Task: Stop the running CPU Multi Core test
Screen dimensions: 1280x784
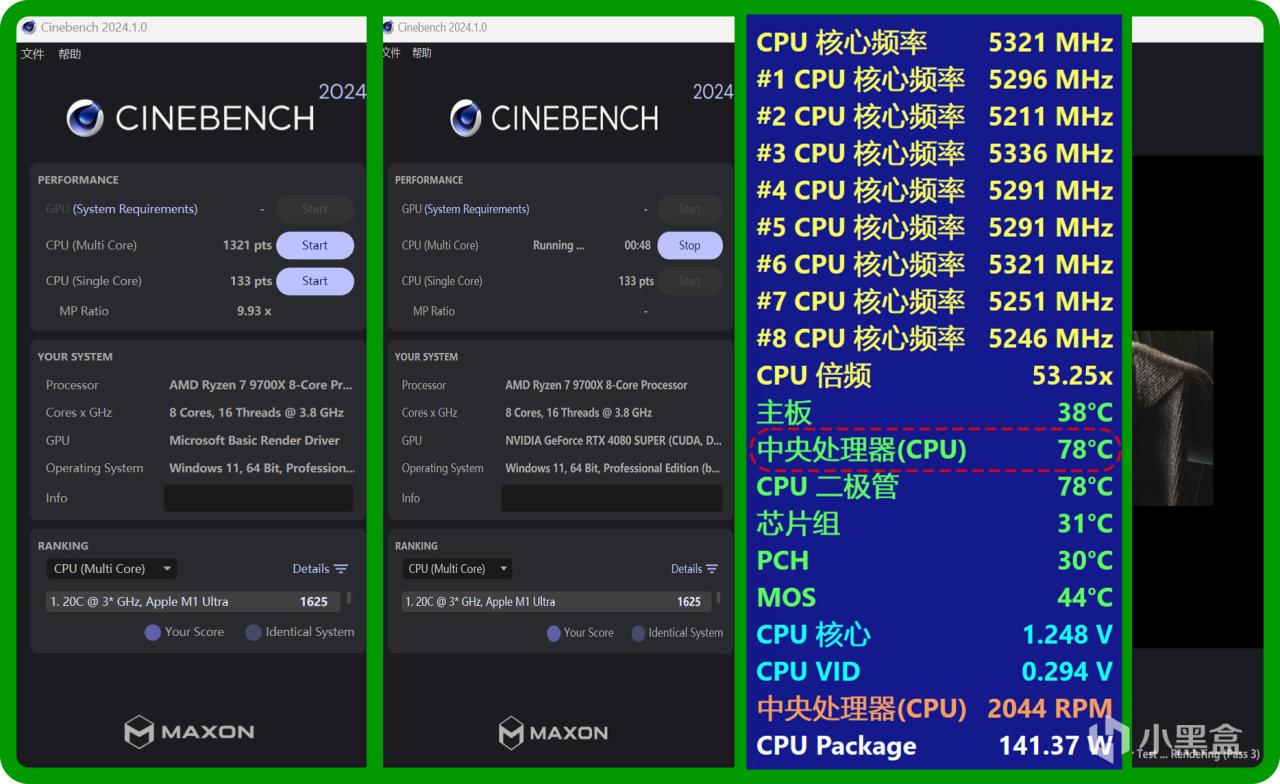Action: (x=690, y=245)
